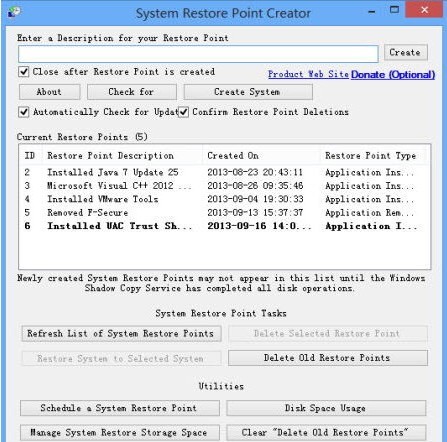447x442 pixels.
Task: Click the Application Rem... type cell
Action: [x=369, y=212]
